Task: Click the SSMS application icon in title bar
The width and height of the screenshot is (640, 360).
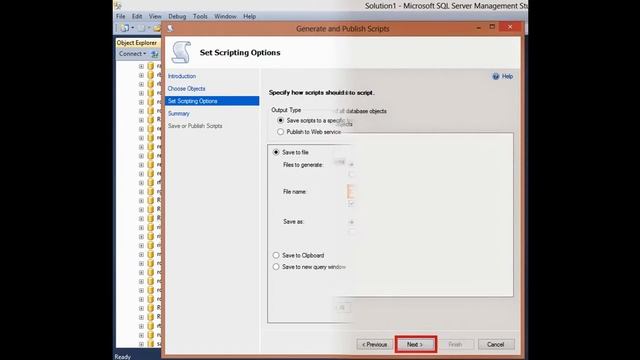Action: click(118, 6)
